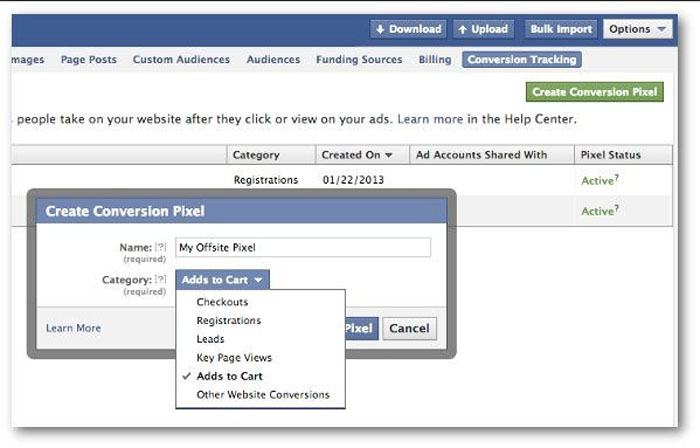Open the Adds to Cart category dropdown
This screenshot has width=700, height=448.
tap(225, 280)
